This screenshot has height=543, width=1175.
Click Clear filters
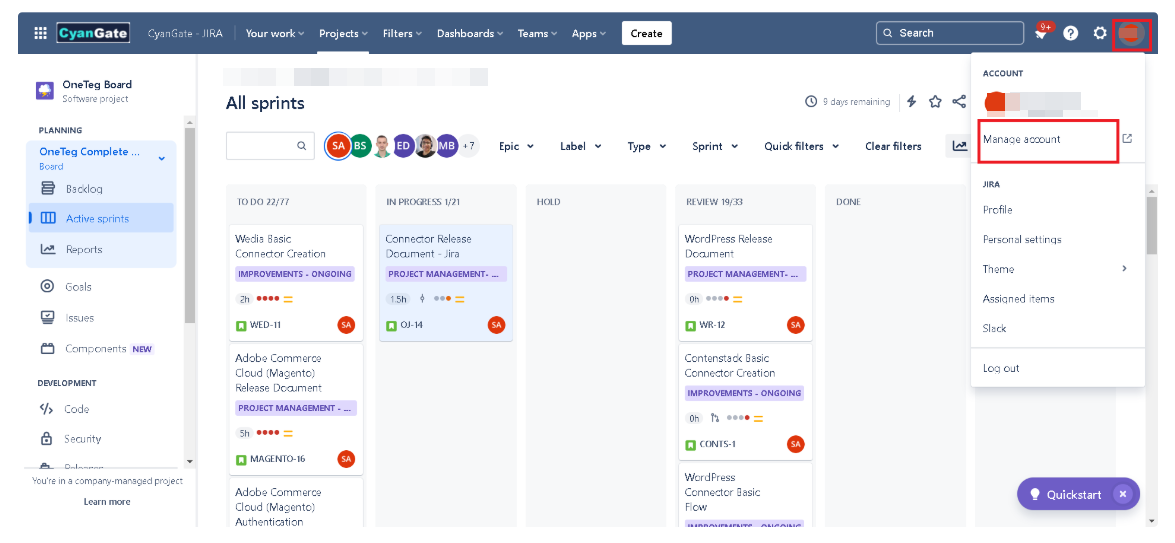[x=893, y=146]
